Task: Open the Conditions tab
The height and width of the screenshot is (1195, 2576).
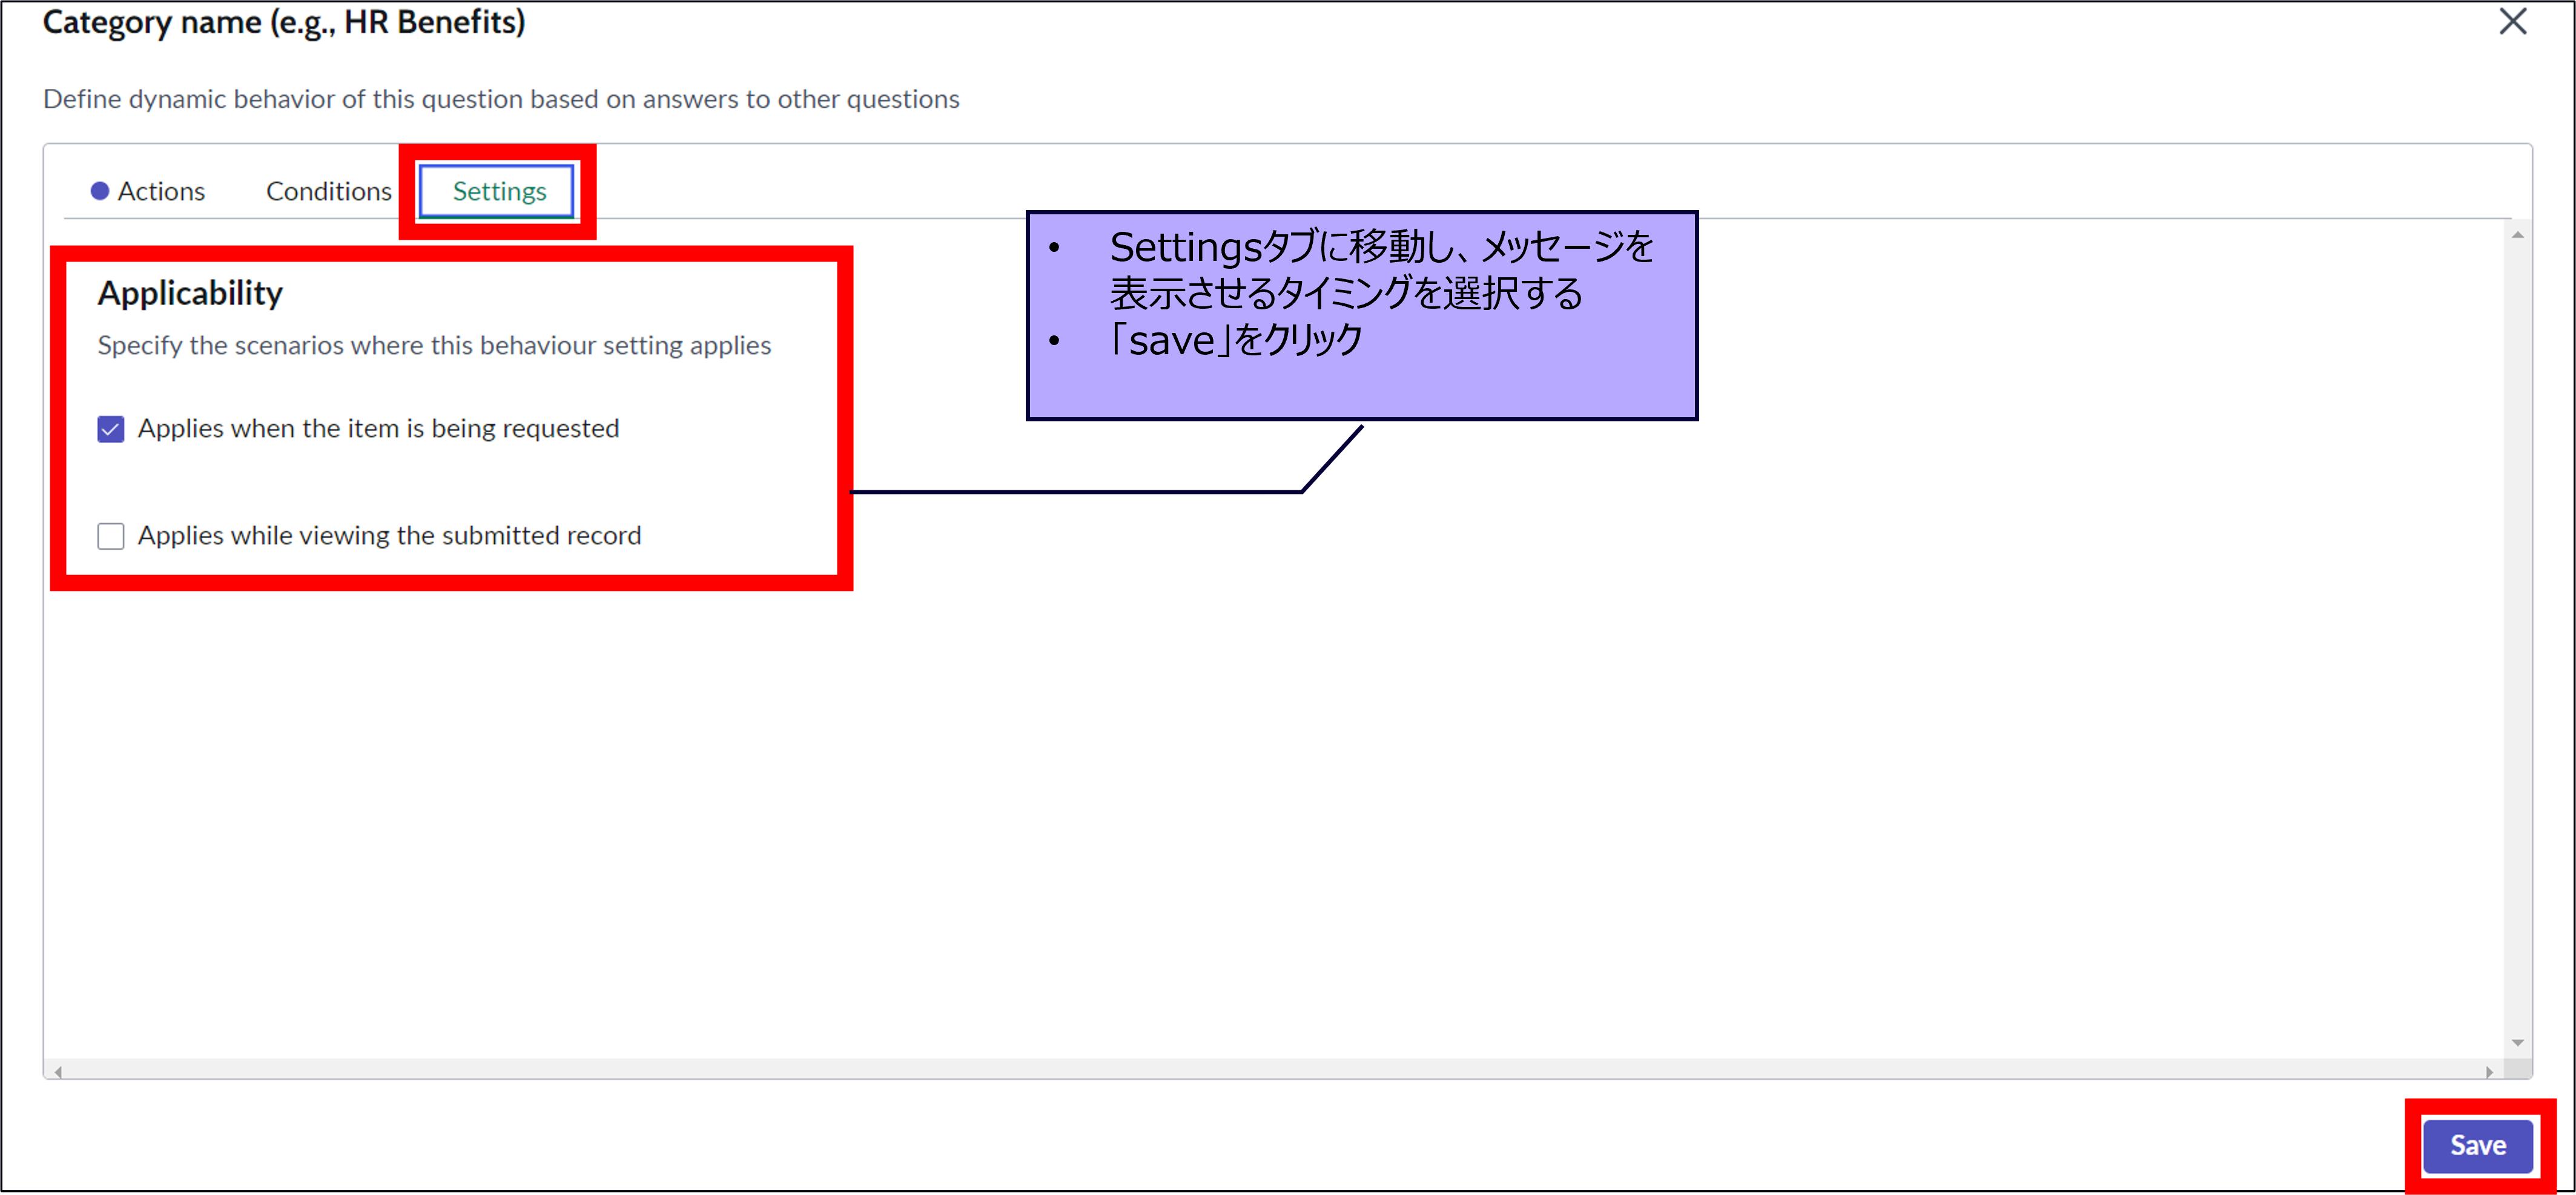Action: coord(328,191)
